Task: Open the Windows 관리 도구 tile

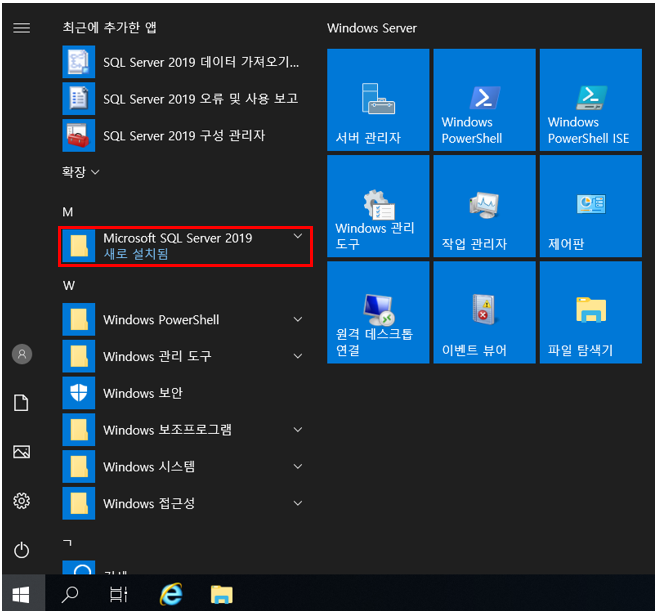Action: [x=378, y=206]
